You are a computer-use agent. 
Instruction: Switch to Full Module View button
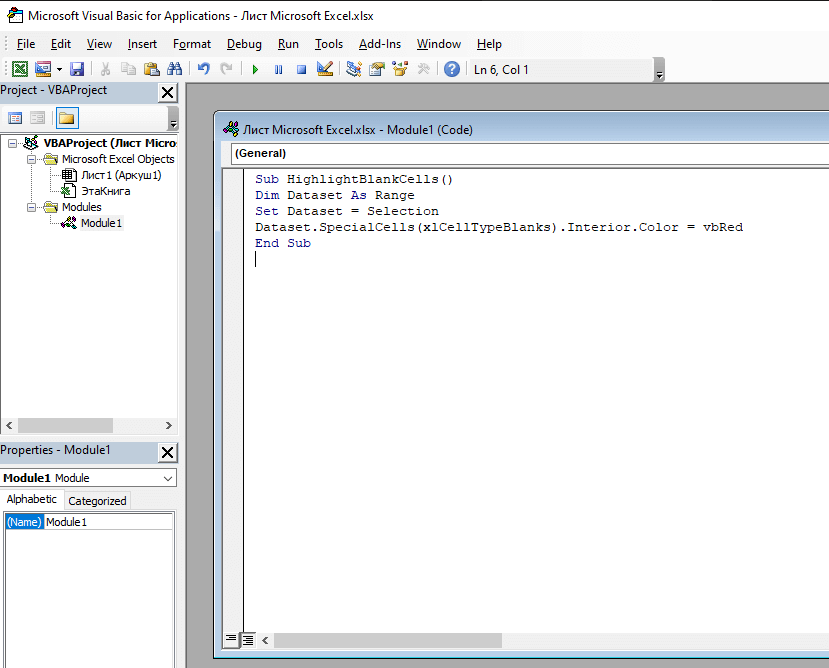click(x=247, y=640)
